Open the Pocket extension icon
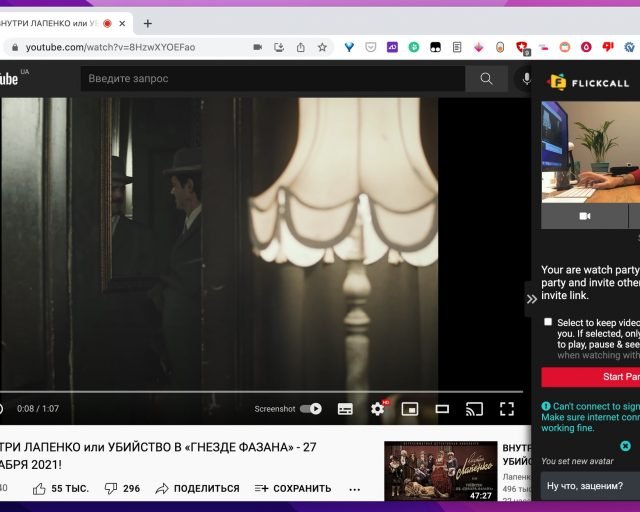640x512 pixels. point(371,47)
